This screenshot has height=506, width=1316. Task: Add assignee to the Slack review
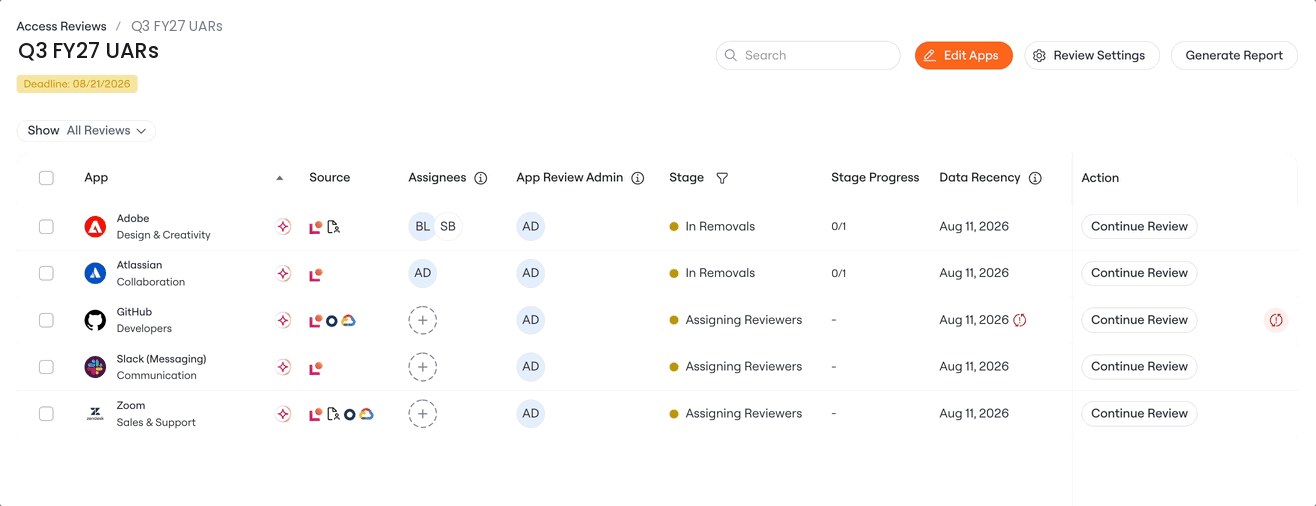coord(422,367)
